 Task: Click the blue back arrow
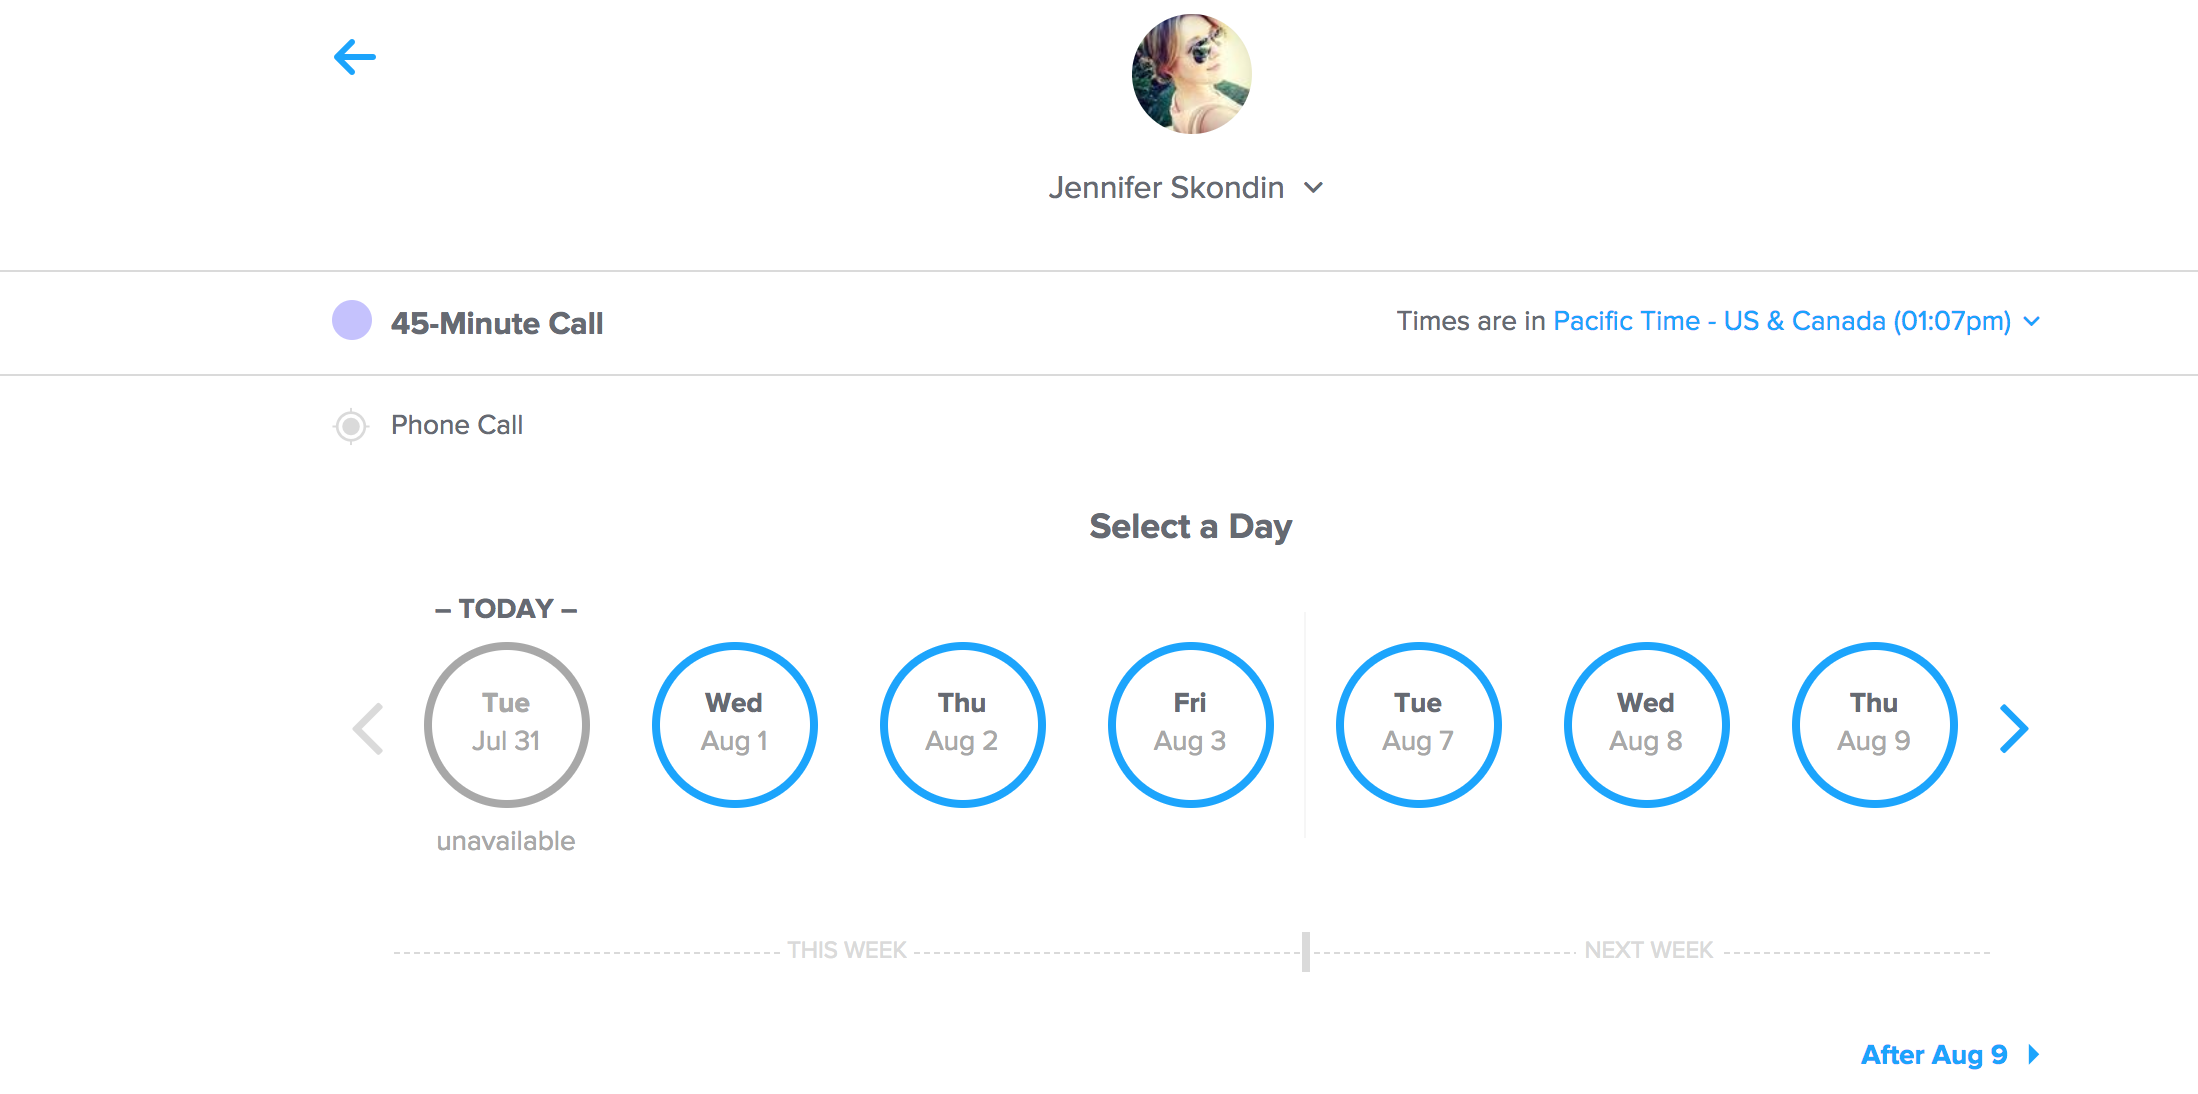click(355, 57)
